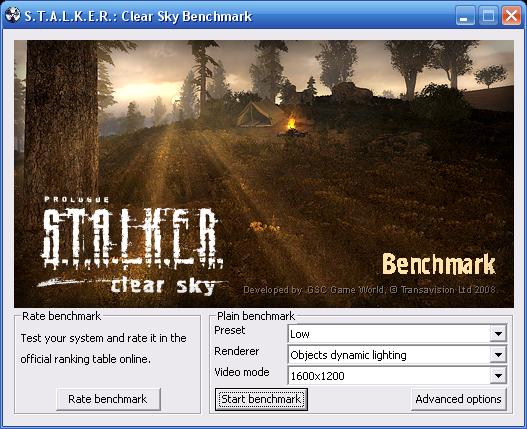This screenshot has height=429, width=527.
Task: Close the Clear Sky Benchmark window
Action: tap(511, 16)
